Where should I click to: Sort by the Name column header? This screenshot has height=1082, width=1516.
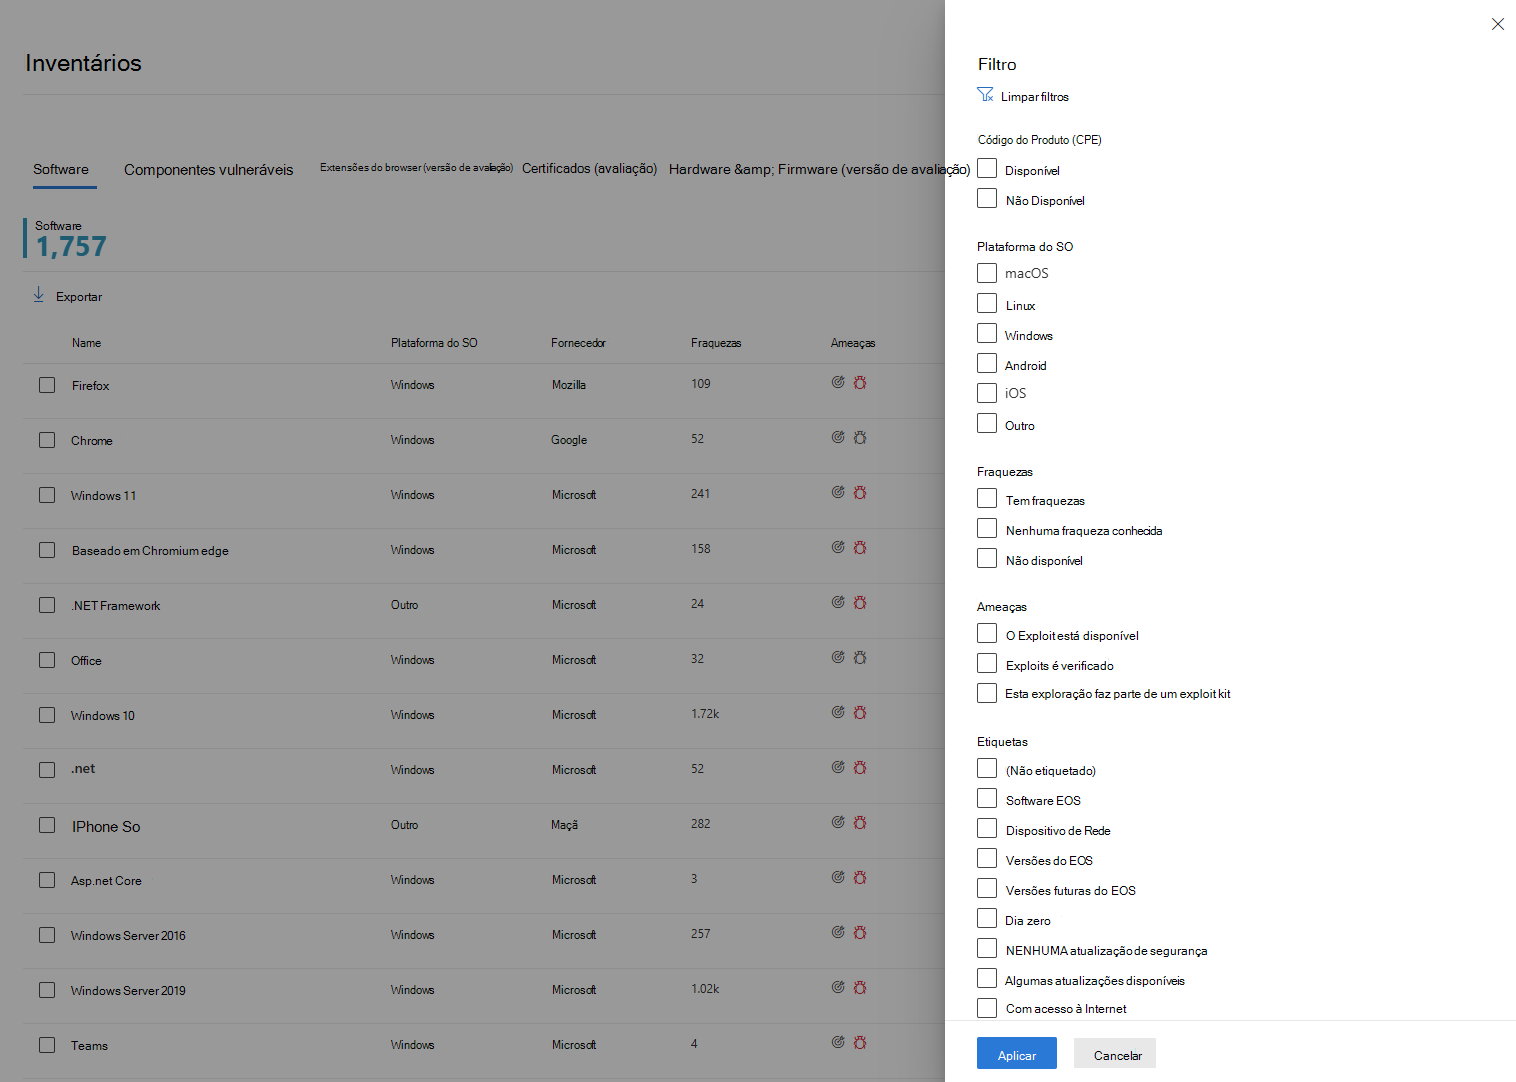point(86,343)
